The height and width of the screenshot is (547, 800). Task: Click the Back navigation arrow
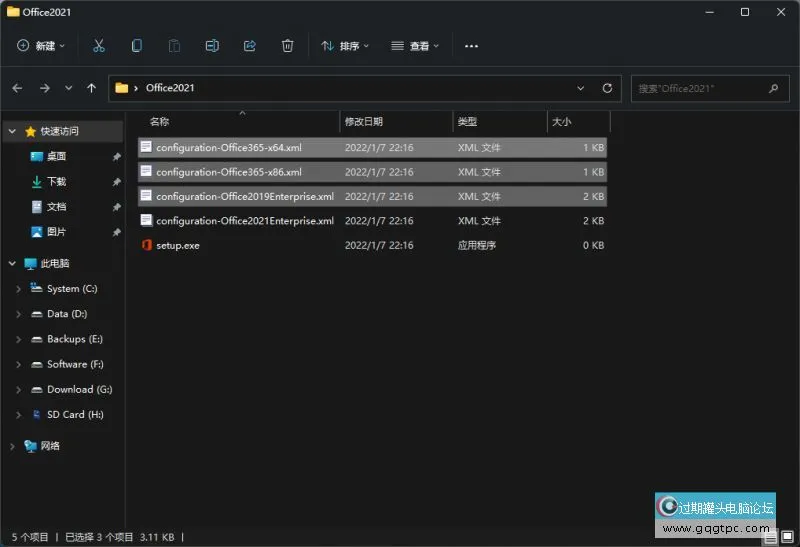tap(18, 88)
